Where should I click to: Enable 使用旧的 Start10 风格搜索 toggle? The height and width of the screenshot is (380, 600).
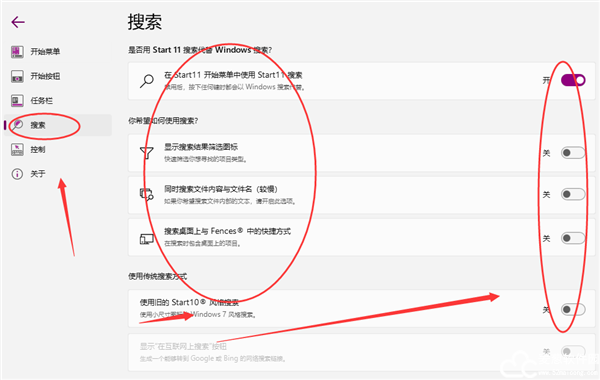[x=573, y=309]
